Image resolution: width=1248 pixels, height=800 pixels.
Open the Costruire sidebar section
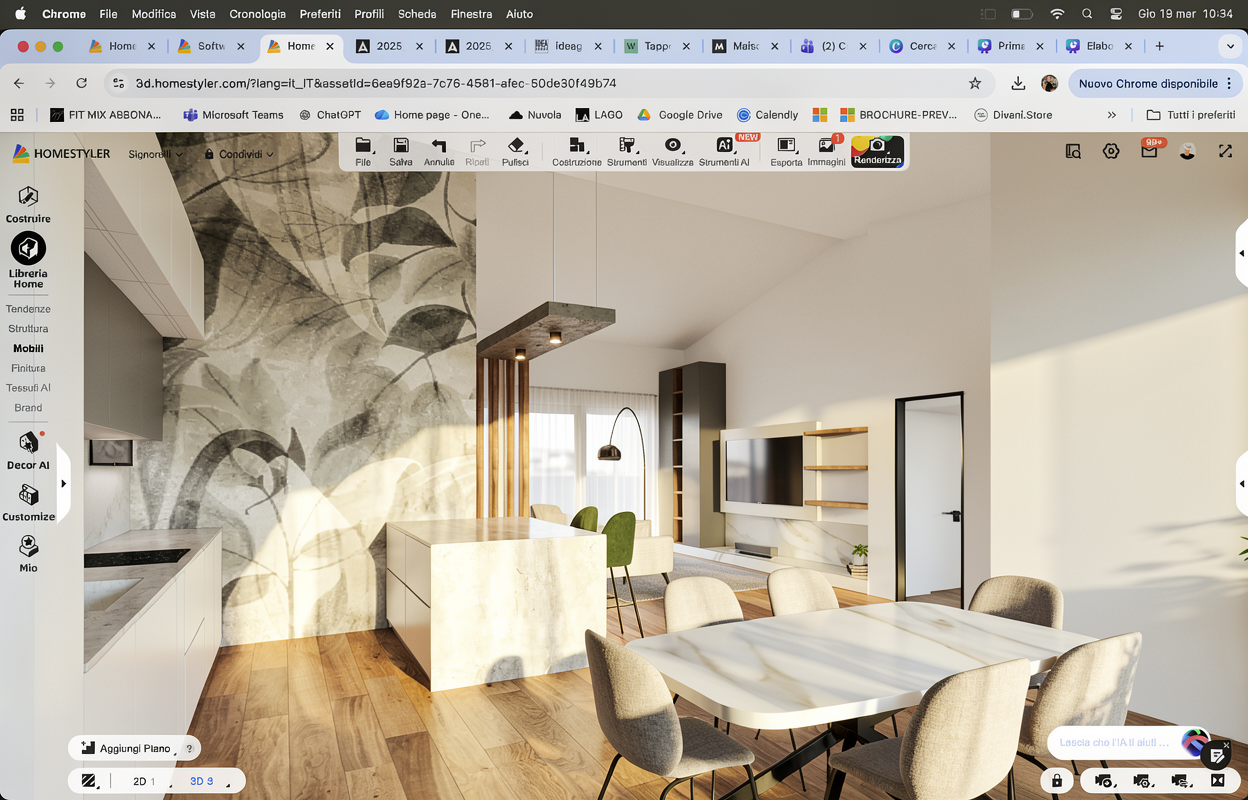click(28, 203)
